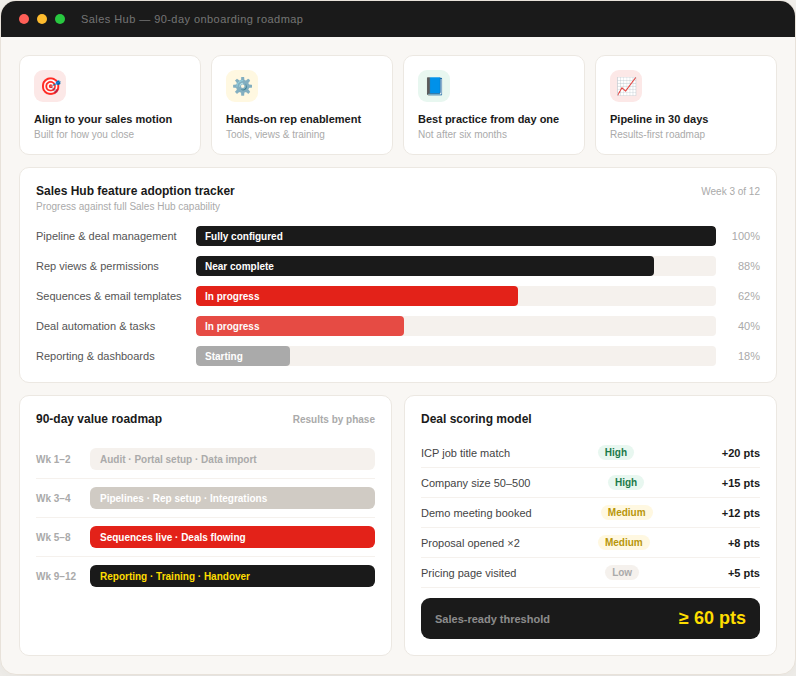The image size is (796, 676).
Task: Click High badge for Company size 50–500
Action: point(625,482)
